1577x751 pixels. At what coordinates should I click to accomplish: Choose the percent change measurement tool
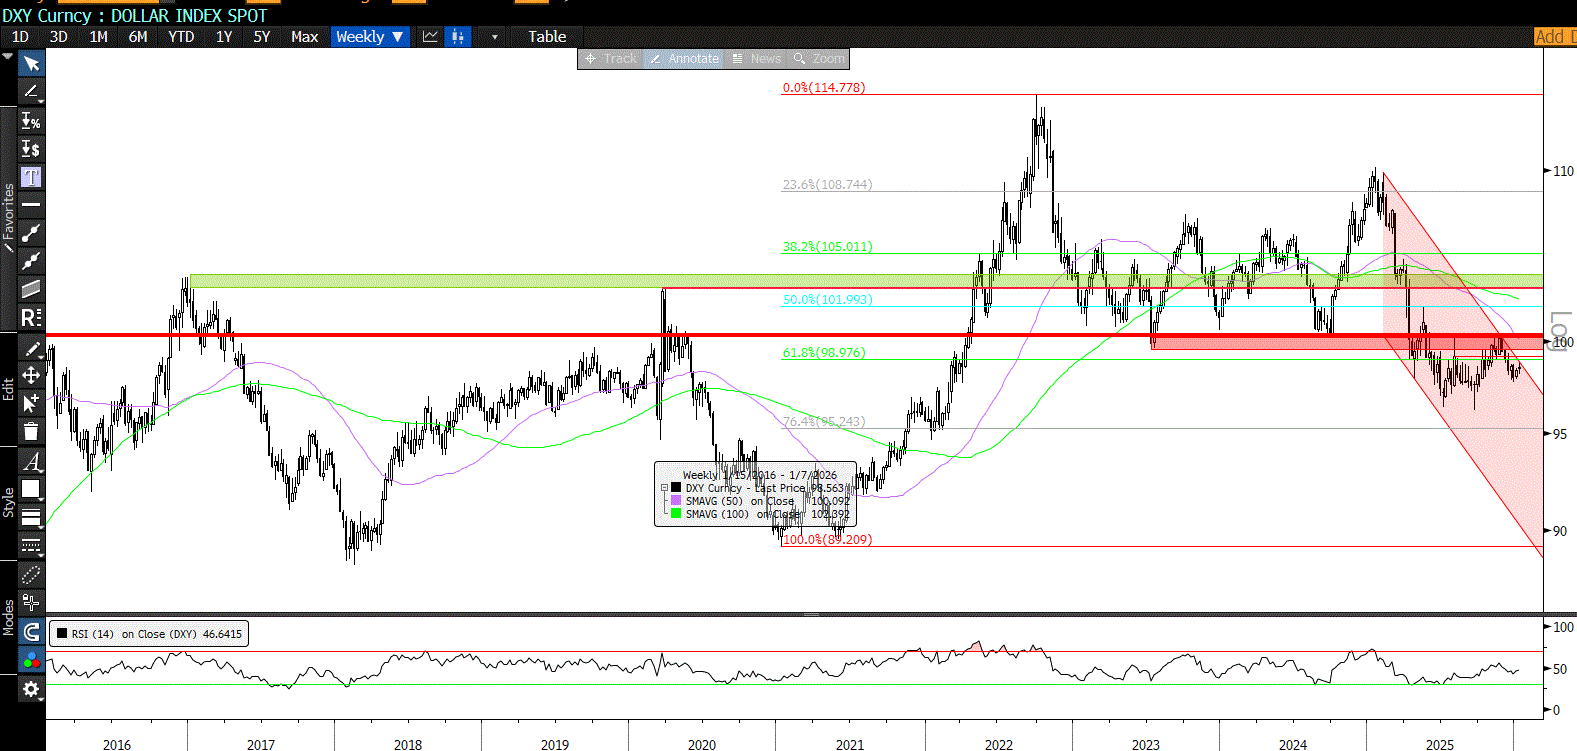31,121
